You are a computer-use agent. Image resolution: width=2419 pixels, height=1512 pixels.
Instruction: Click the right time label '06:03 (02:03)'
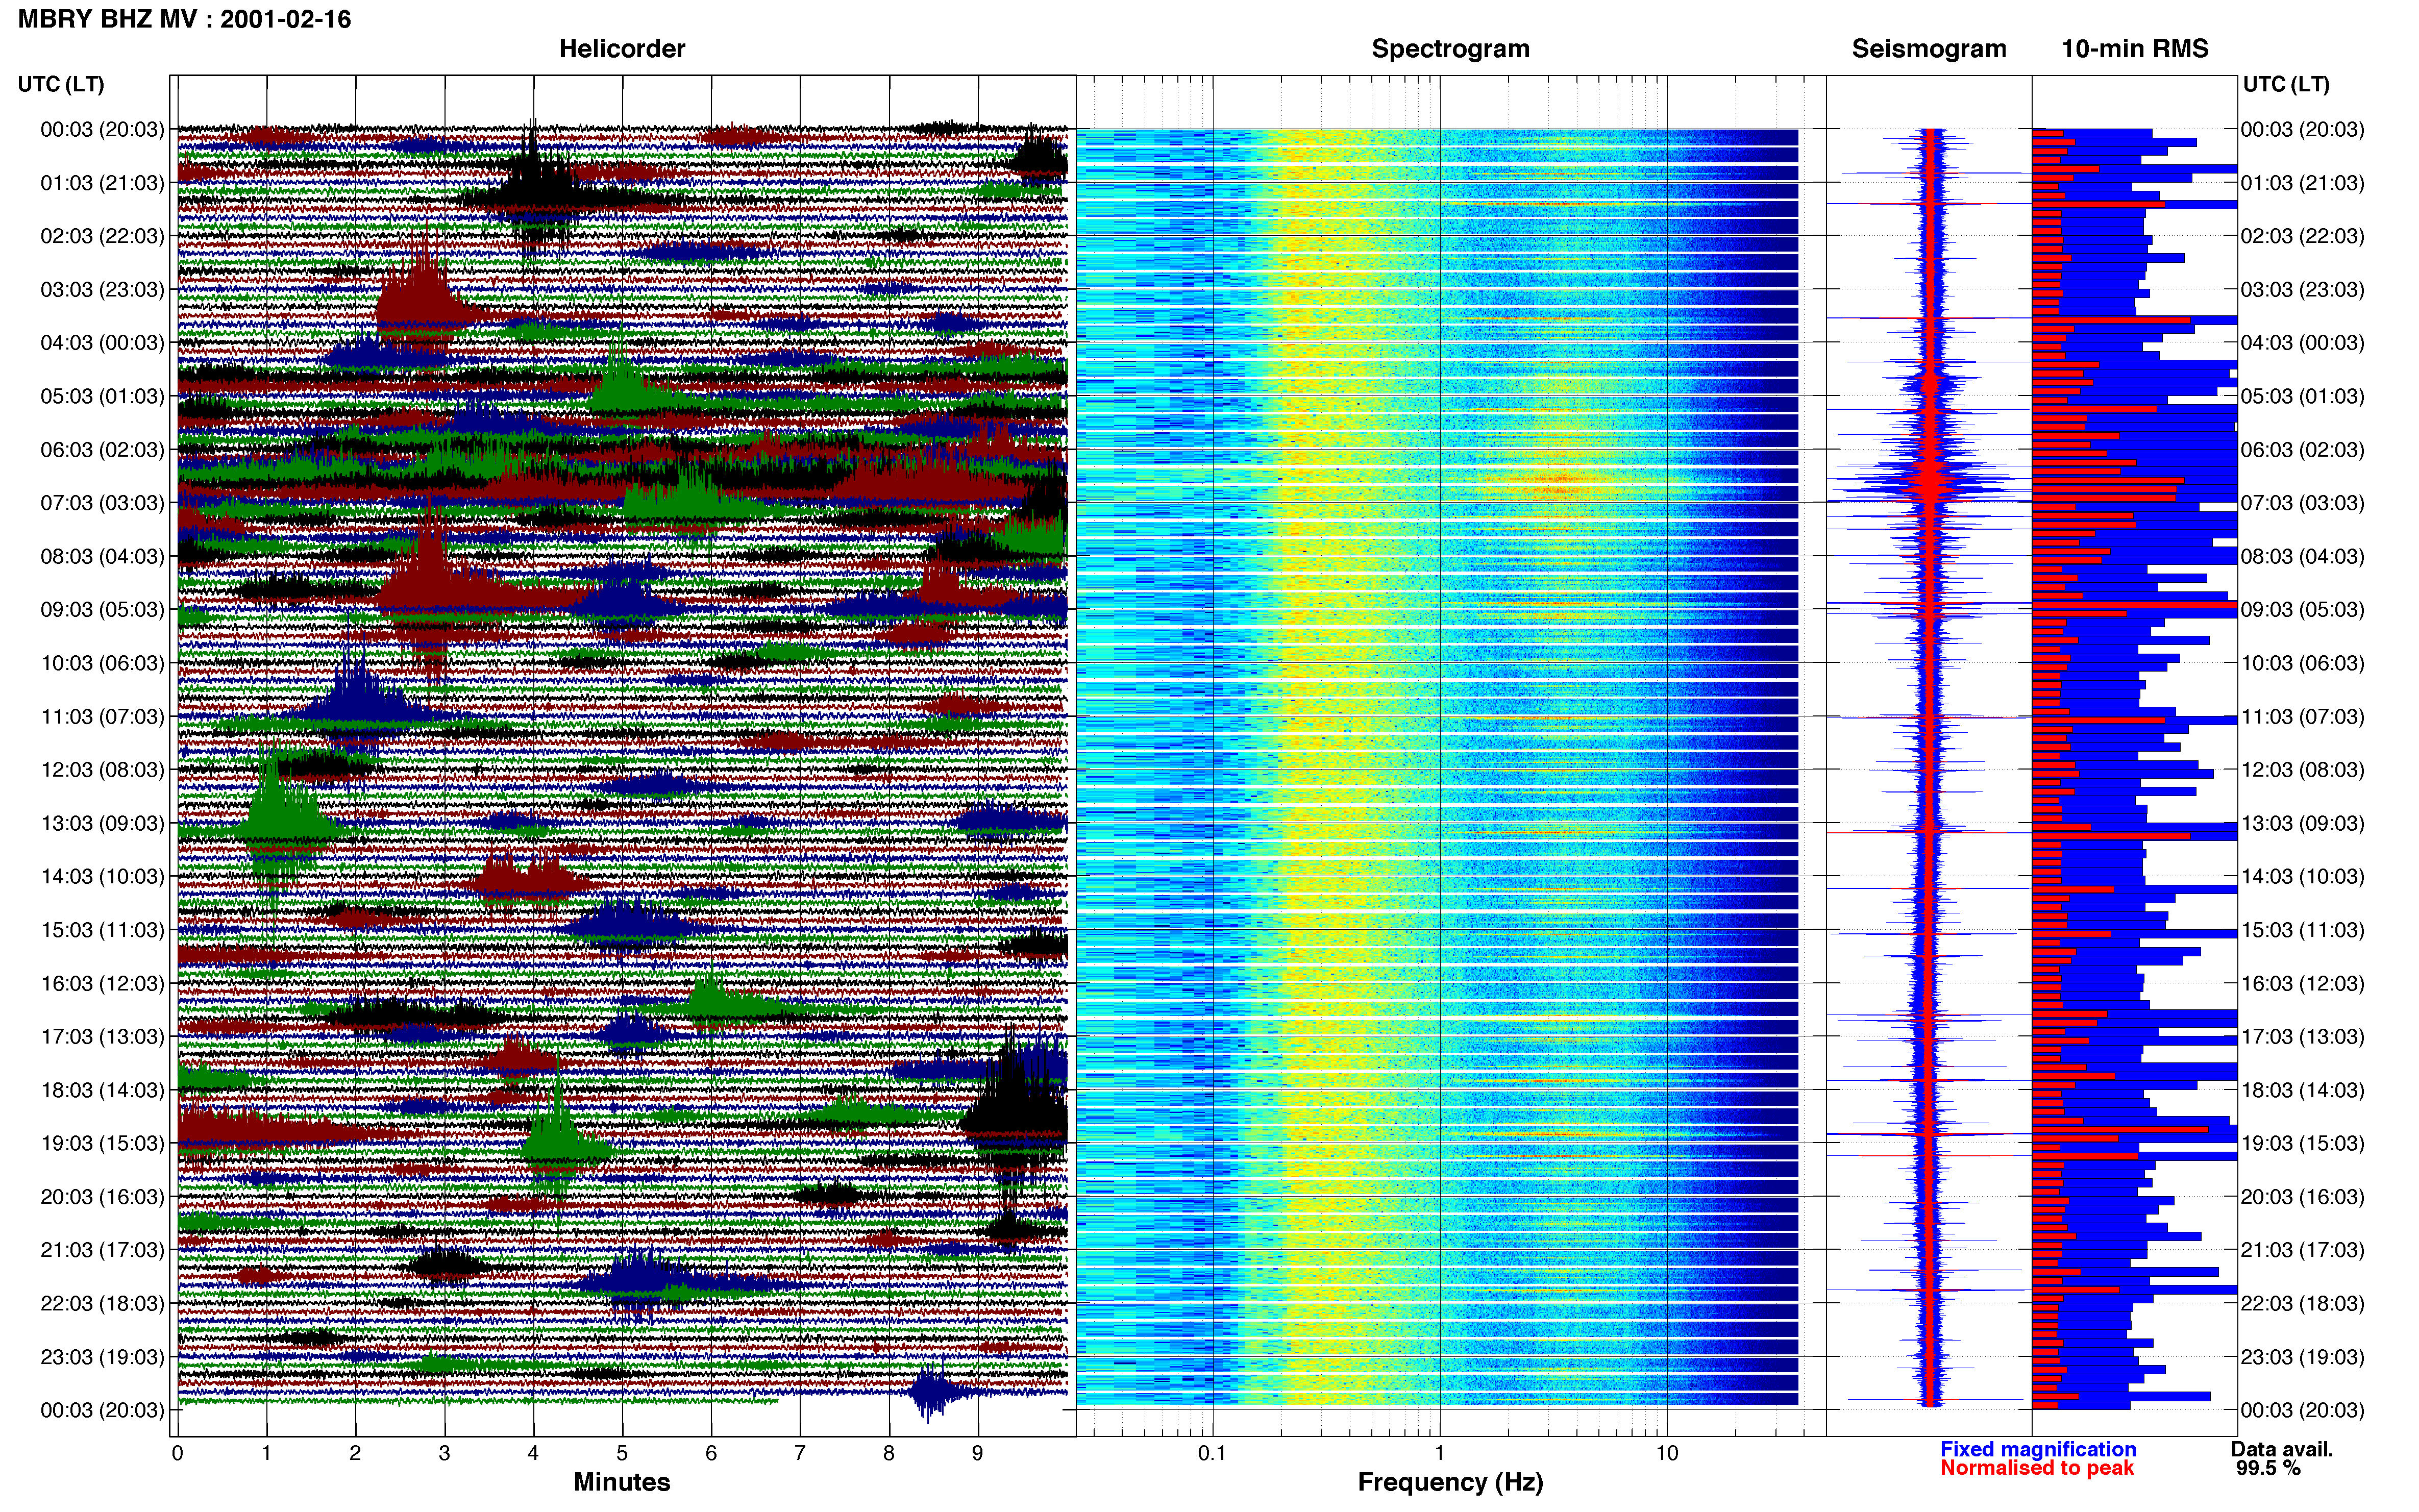click(x=2303, y=450)
